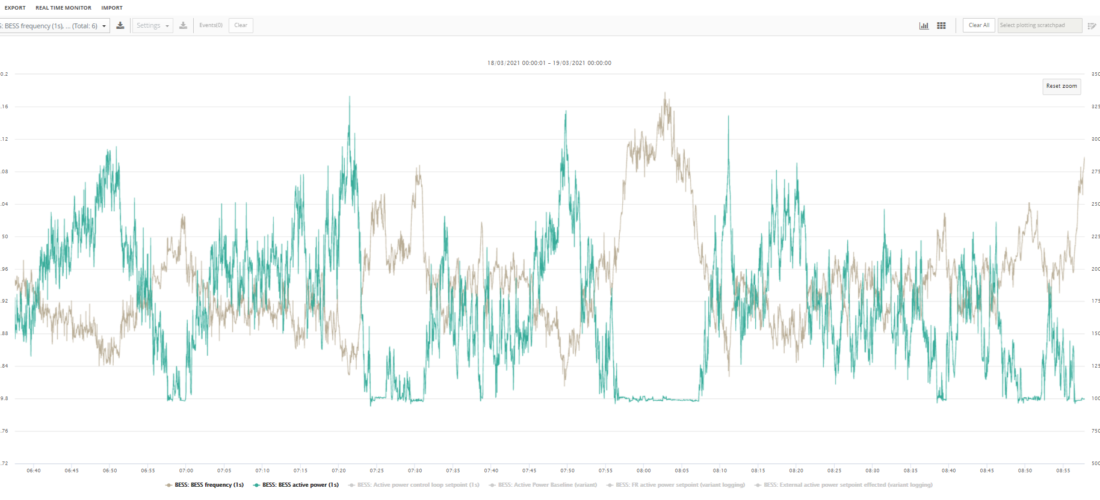Image resolution: width=1100 pixels, height=500 pixels.
Task: Open the REAL TIME MONITOR tab
Action: click(63, 8)
